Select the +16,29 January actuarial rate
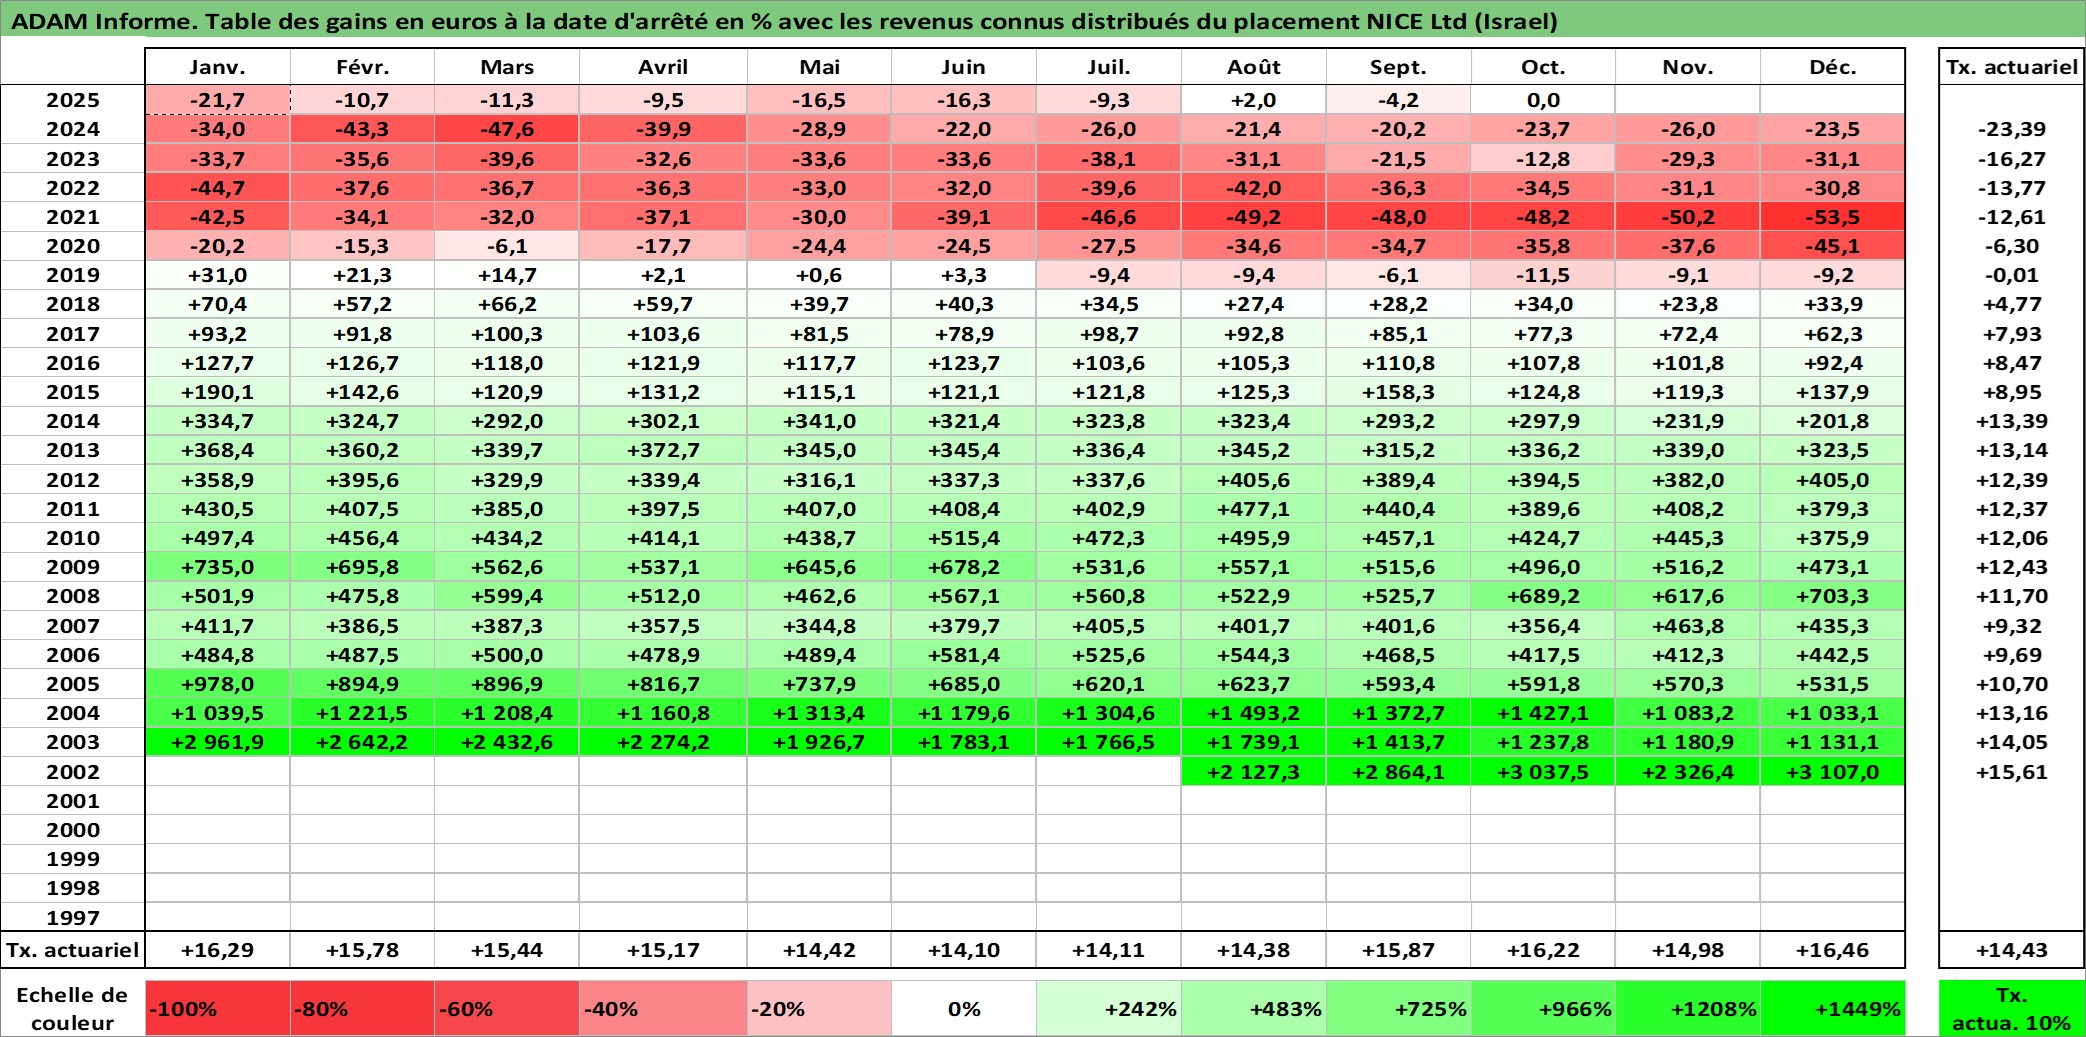2086x1037 pixels. click(x=217, y=950)
